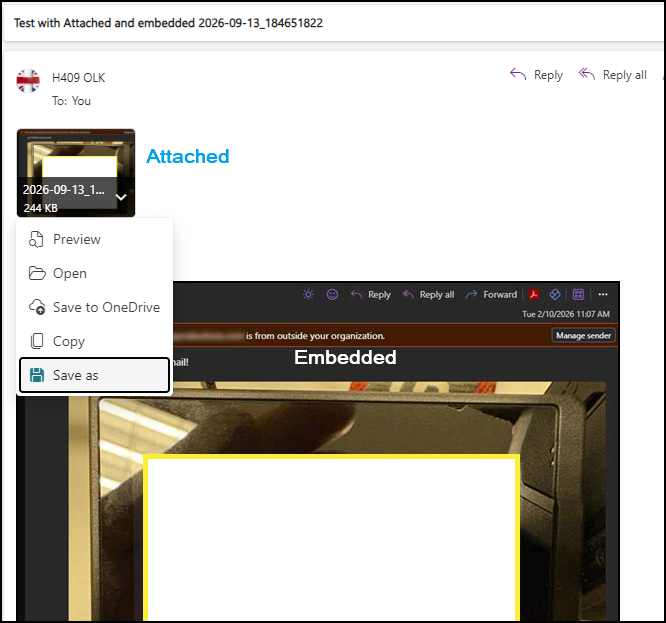This screenshot has width=666, height=623.
Task: Click the 'To: You' recipient line
Action: (71, 101)
